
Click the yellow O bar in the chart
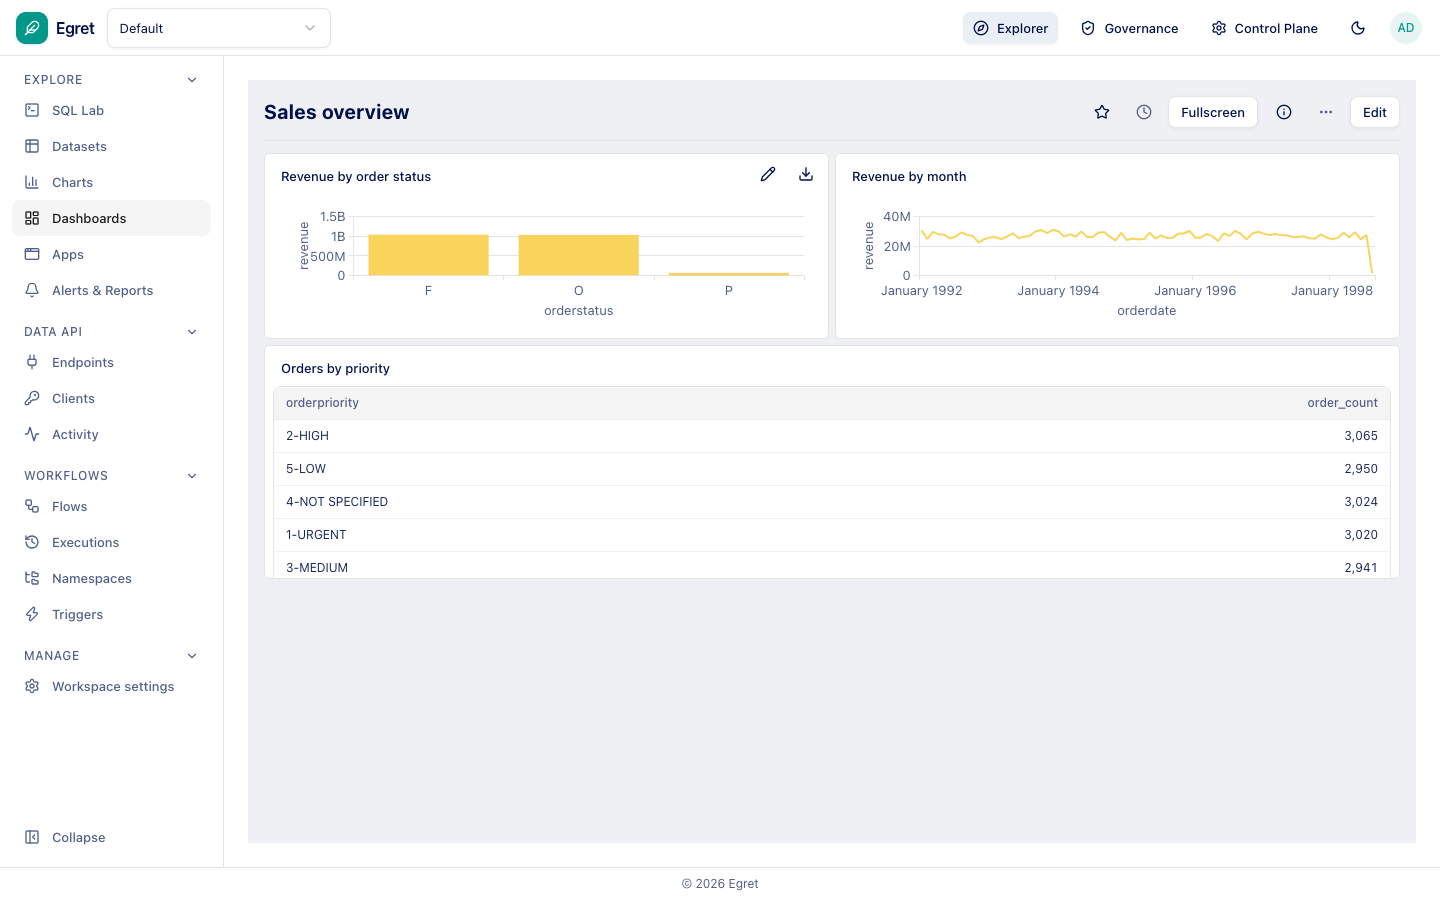coord(578,255)
